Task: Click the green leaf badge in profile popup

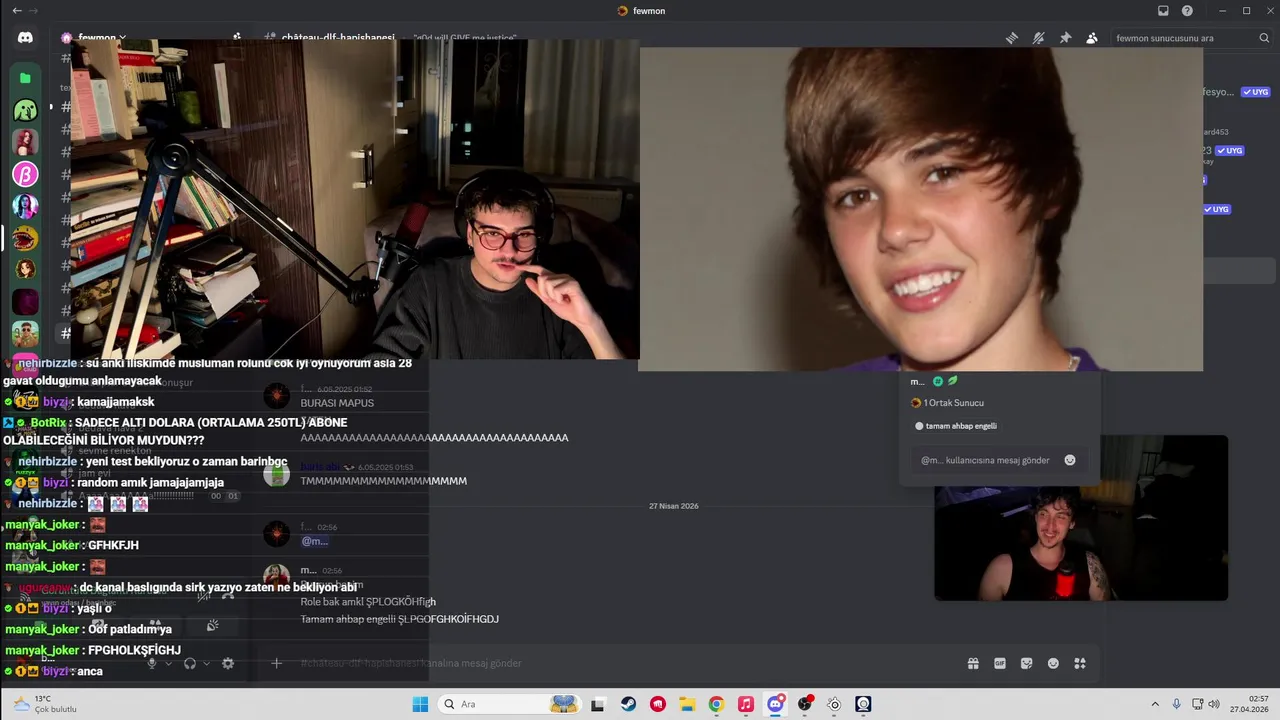Action: (x=953, y=381)
